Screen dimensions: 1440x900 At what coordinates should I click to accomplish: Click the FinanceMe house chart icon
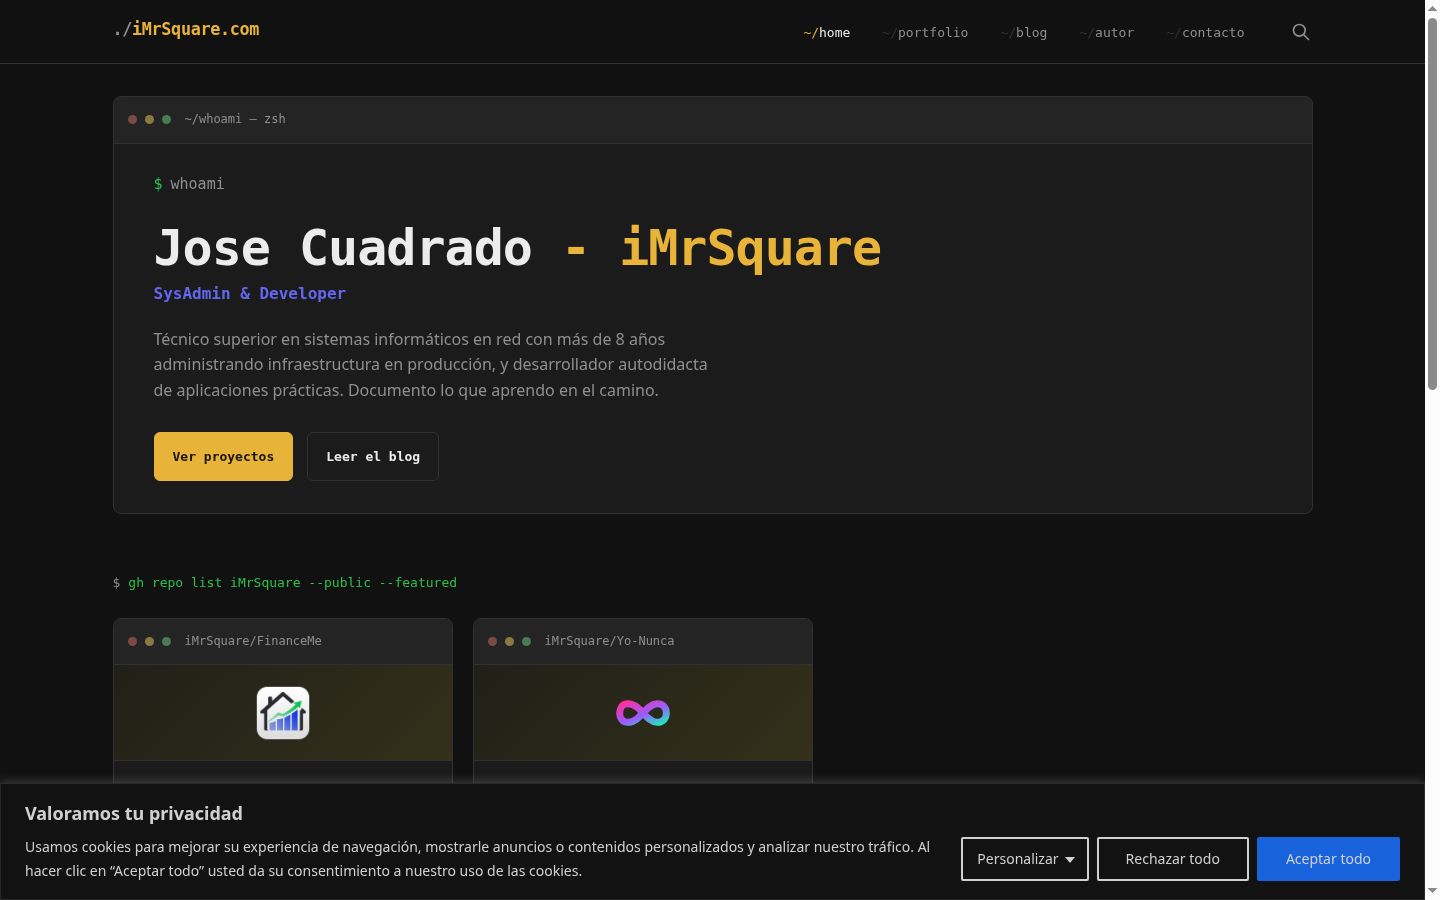point(283,713)
